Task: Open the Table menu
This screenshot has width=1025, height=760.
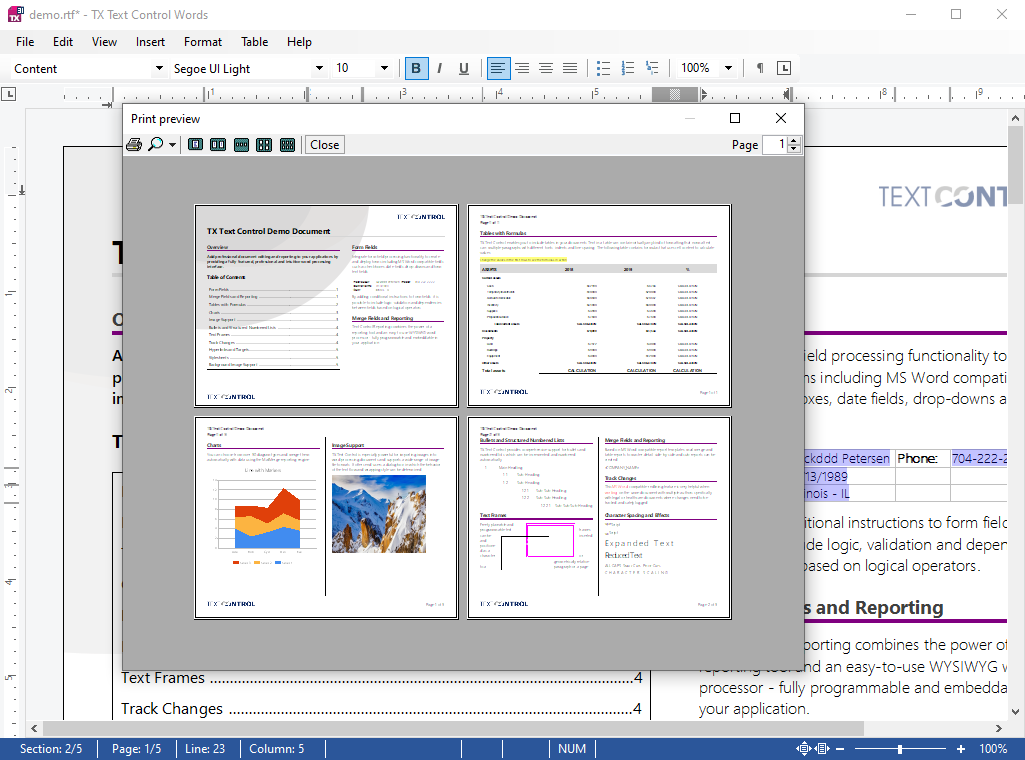Action: [255, 42]
